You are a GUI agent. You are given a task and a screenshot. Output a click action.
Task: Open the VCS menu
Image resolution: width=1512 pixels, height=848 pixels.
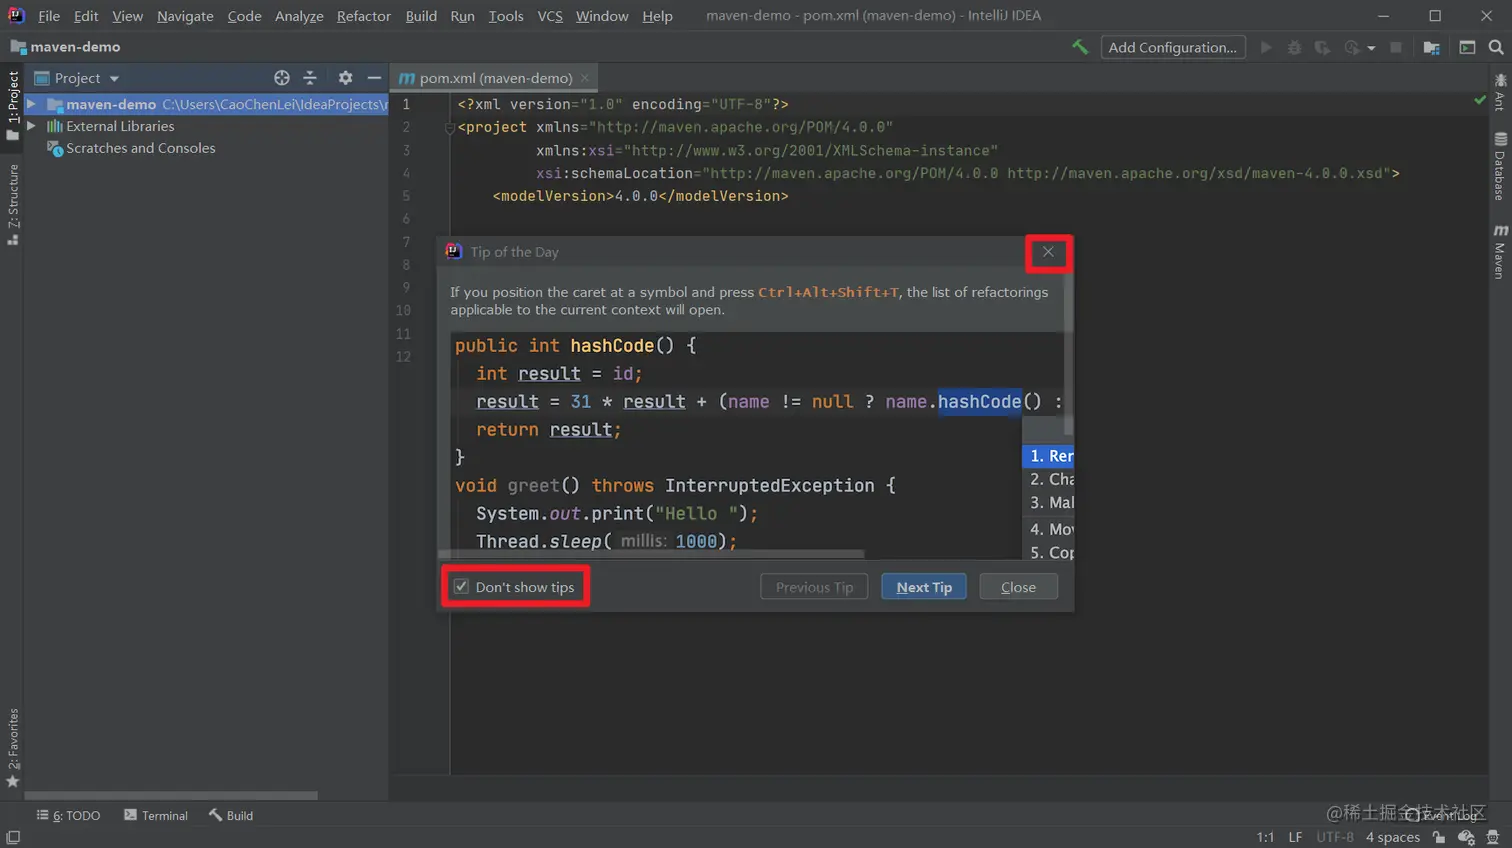click(550, 16)
